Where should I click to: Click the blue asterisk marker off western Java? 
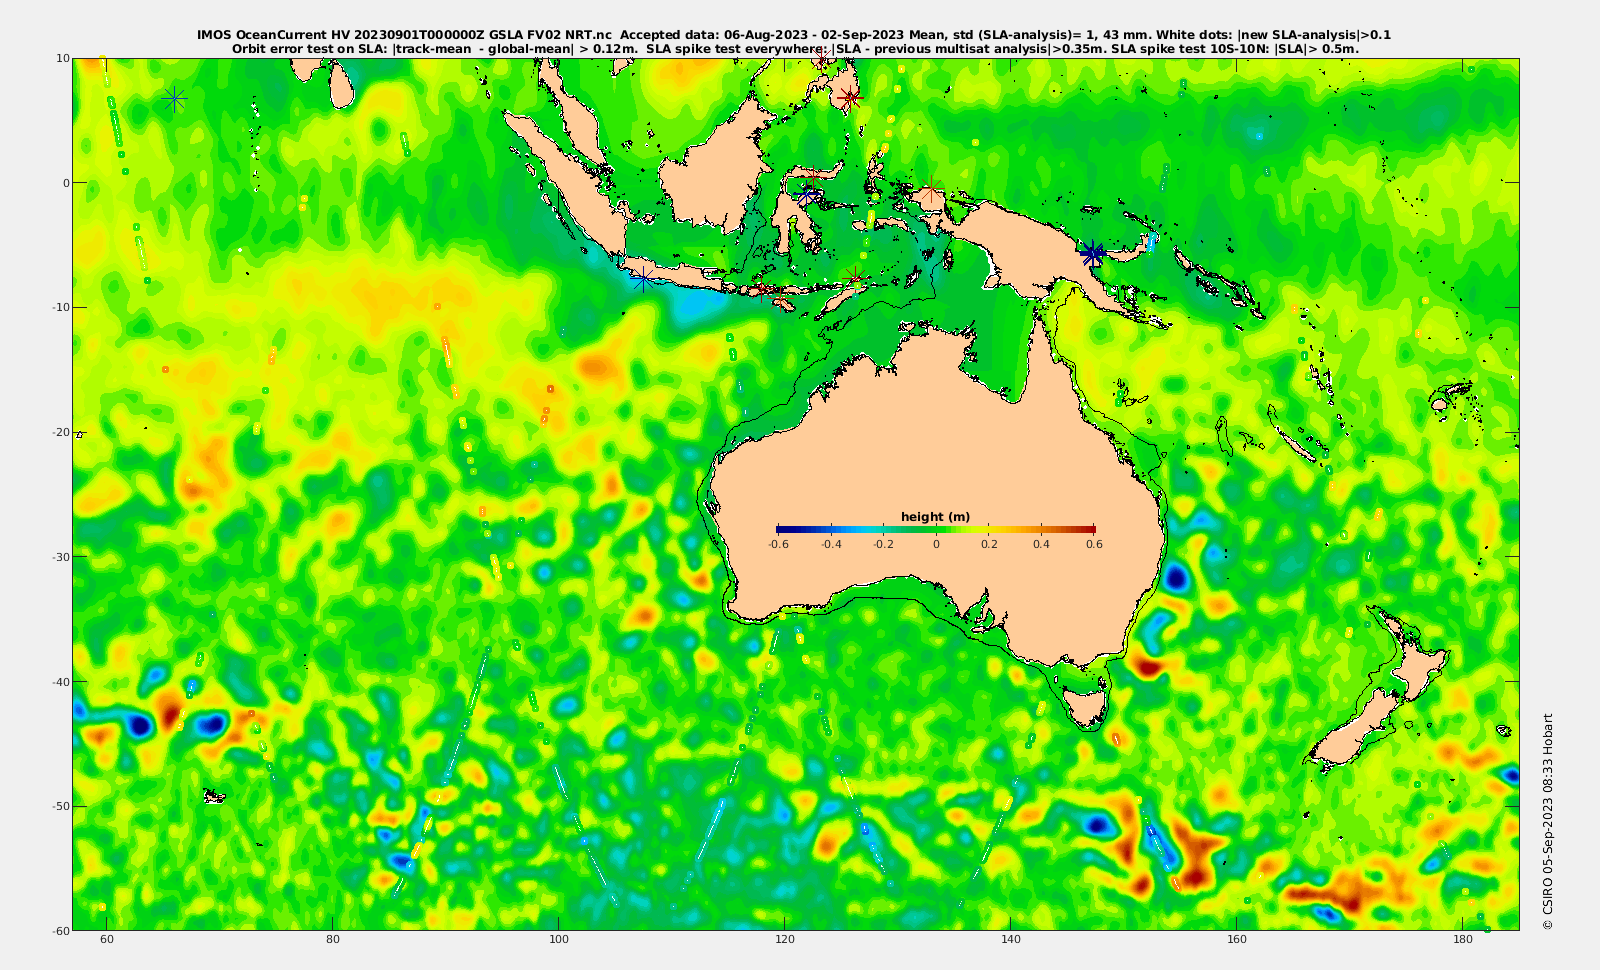click(x=643, y=279)
